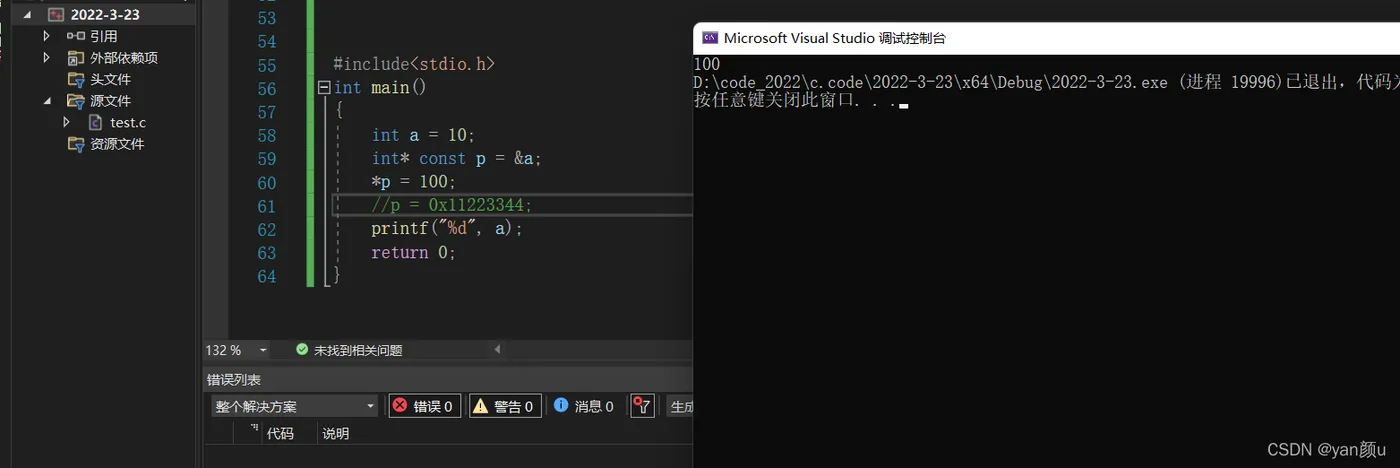Viewport: 1400px width, 468px height.
Task: Collapse the 2022-3-23 project node arrow
Action: pyautogui.click(x=27, y=15)
